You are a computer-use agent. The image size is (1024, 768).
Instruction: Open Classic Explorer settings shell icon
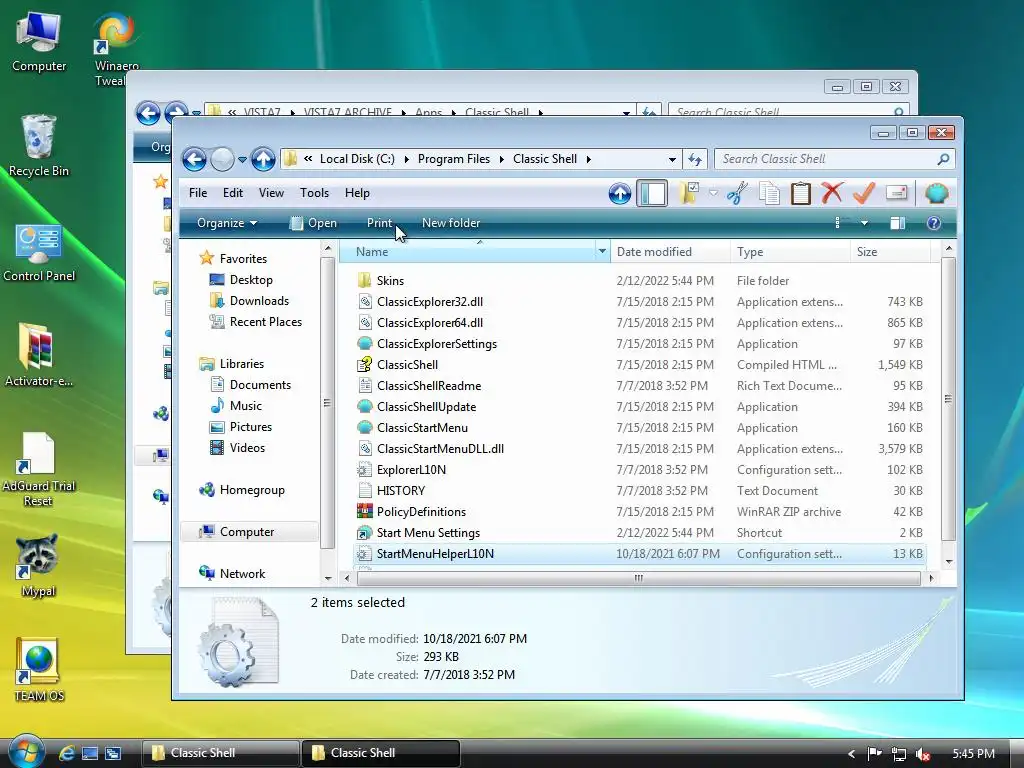tap(936, 193)
